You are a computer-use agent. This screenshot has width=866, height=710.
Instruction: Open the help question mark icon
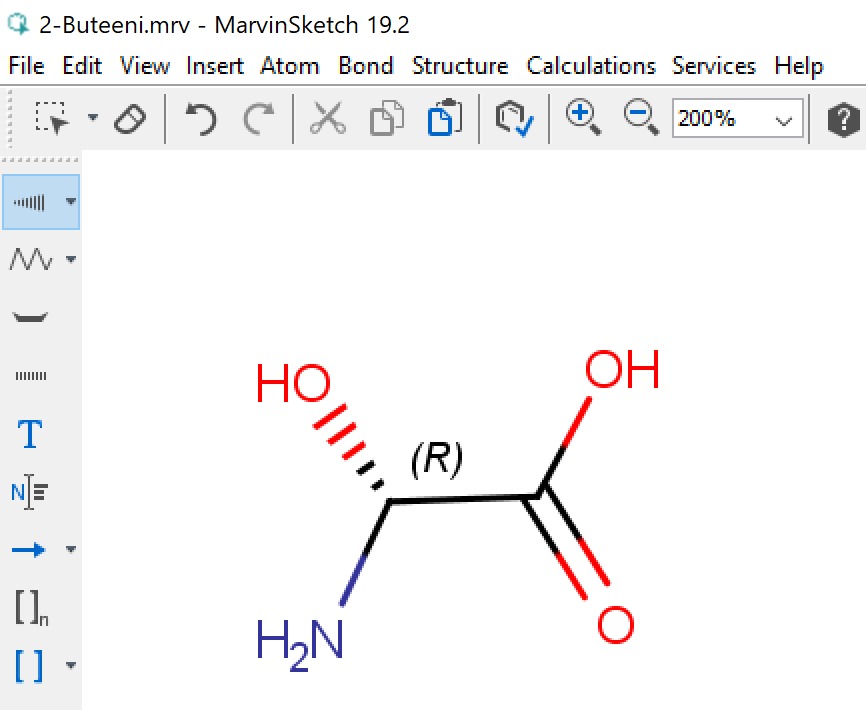point(843,119)
